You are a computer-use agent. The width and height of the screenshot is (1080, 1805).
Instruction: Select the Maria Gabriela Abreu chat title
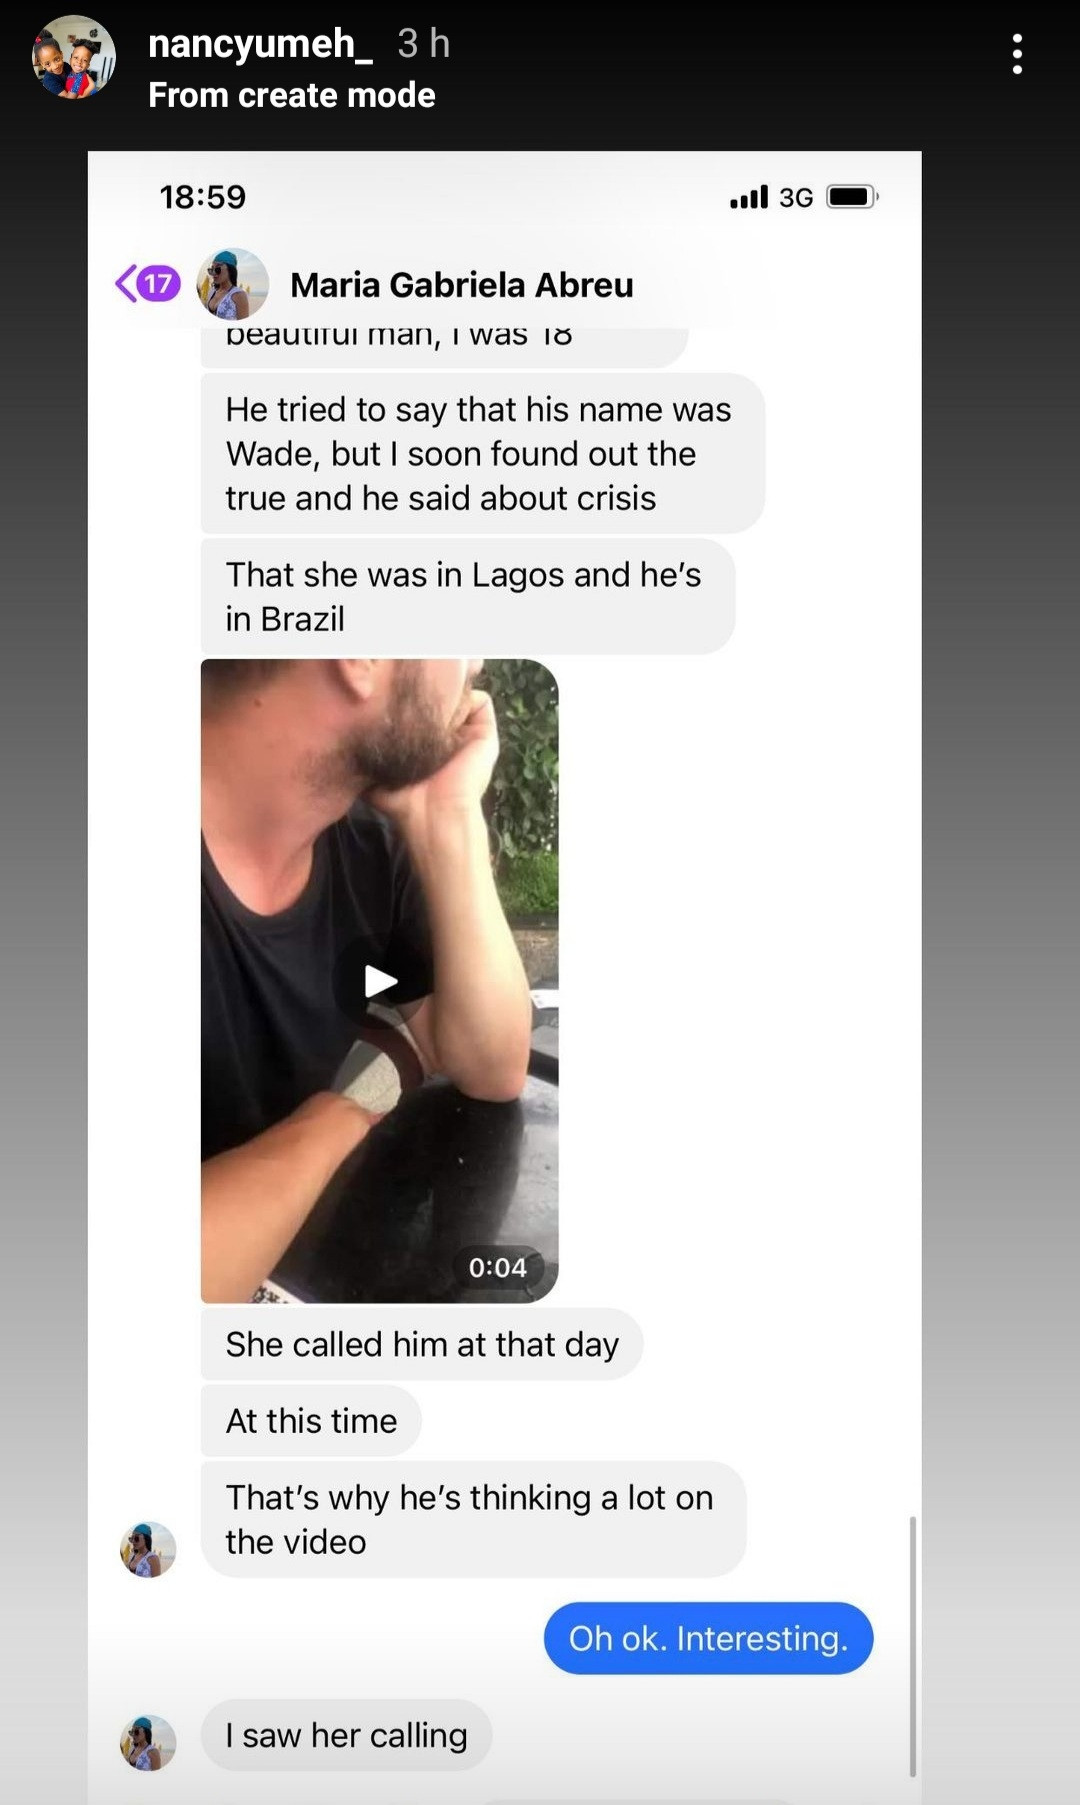pos(462,285)
